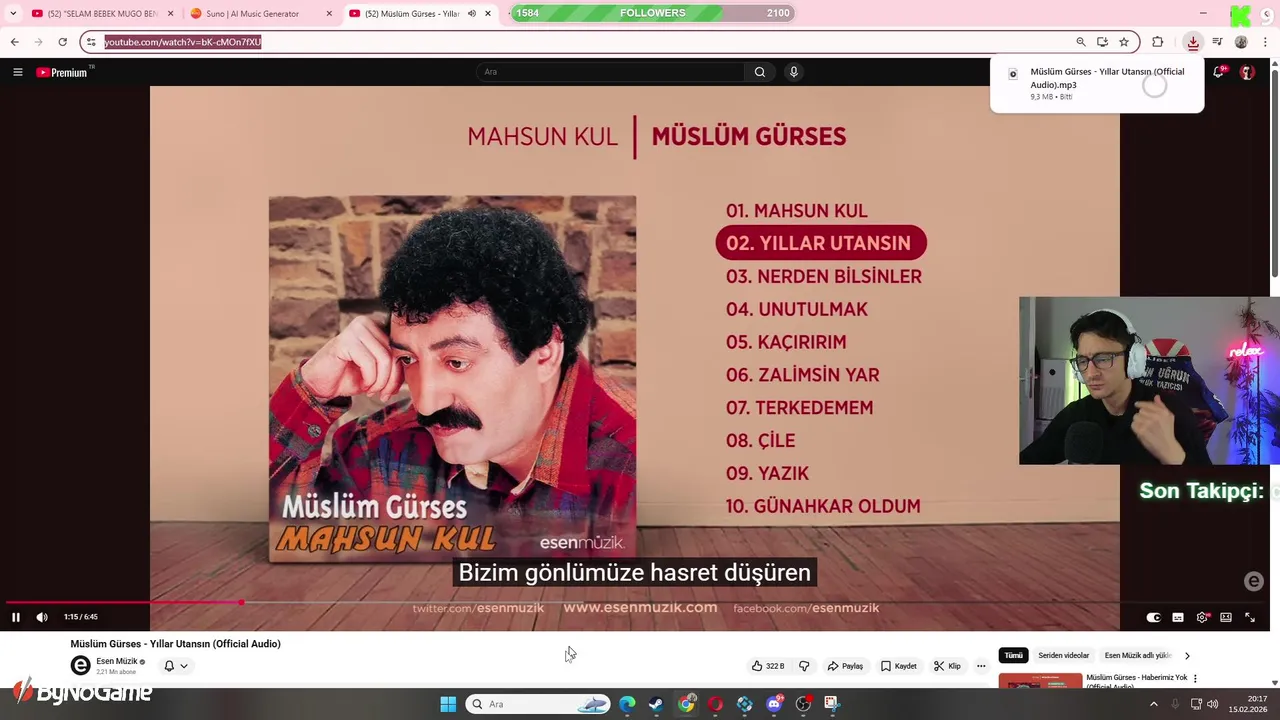
Task: Go to YouTube Premium home logo
Action: pyautogui.click(x=63, y=72)
